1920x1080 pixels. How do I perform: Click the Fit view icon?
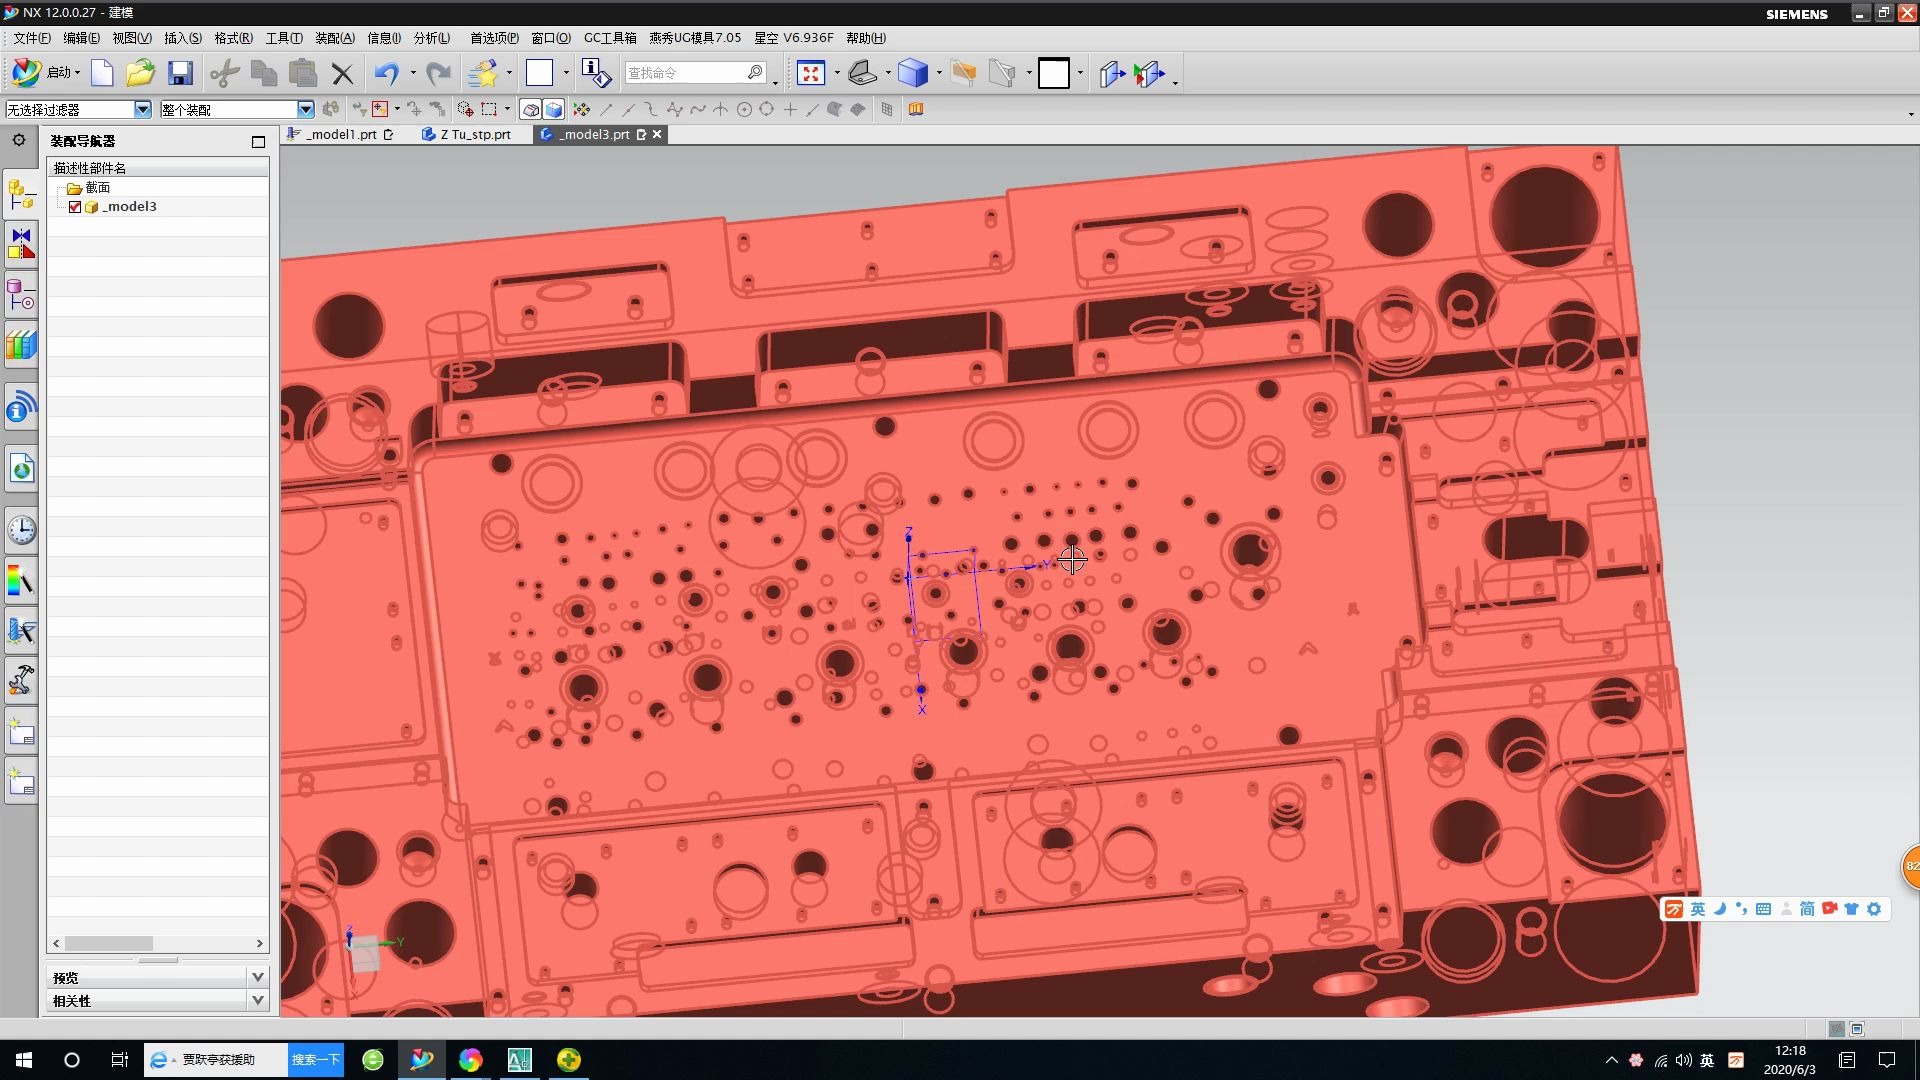pos(811,73)
